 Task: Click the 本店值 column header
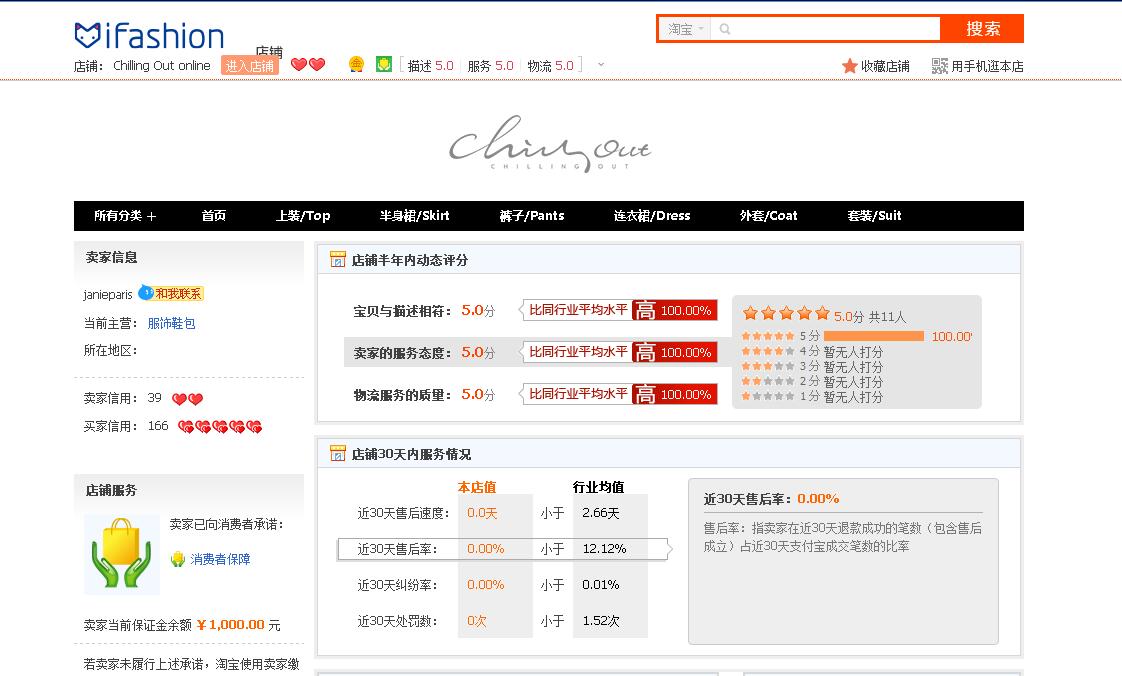pyautogui.click(x=477, y=486)
